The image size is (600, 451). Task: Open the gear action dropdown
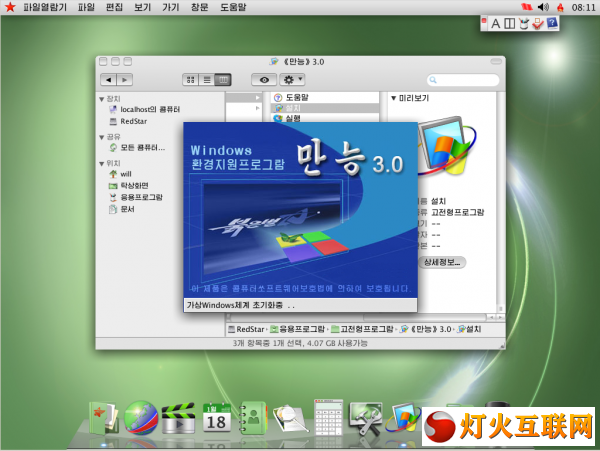[x=292, y=80]
